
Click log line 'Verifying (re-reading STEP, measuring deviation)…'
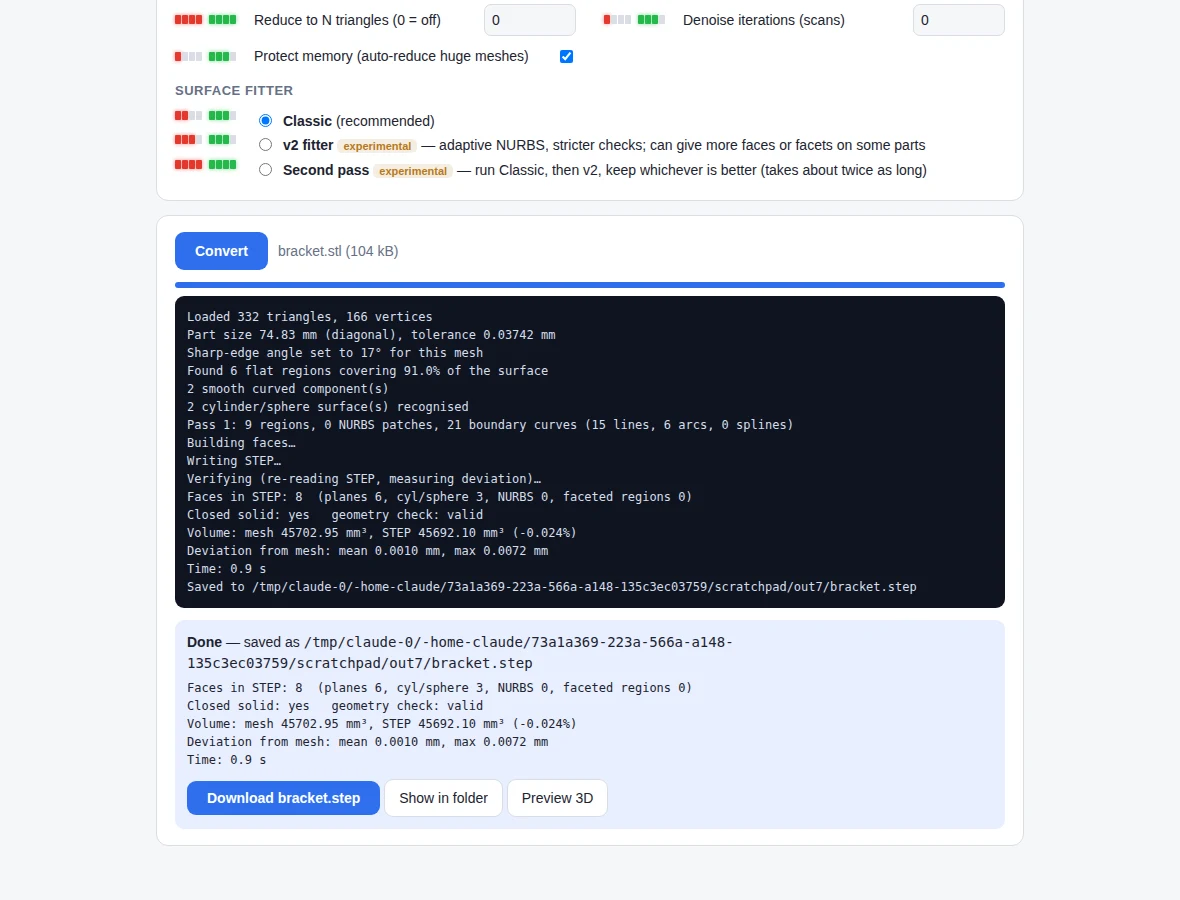click(364, 479)
